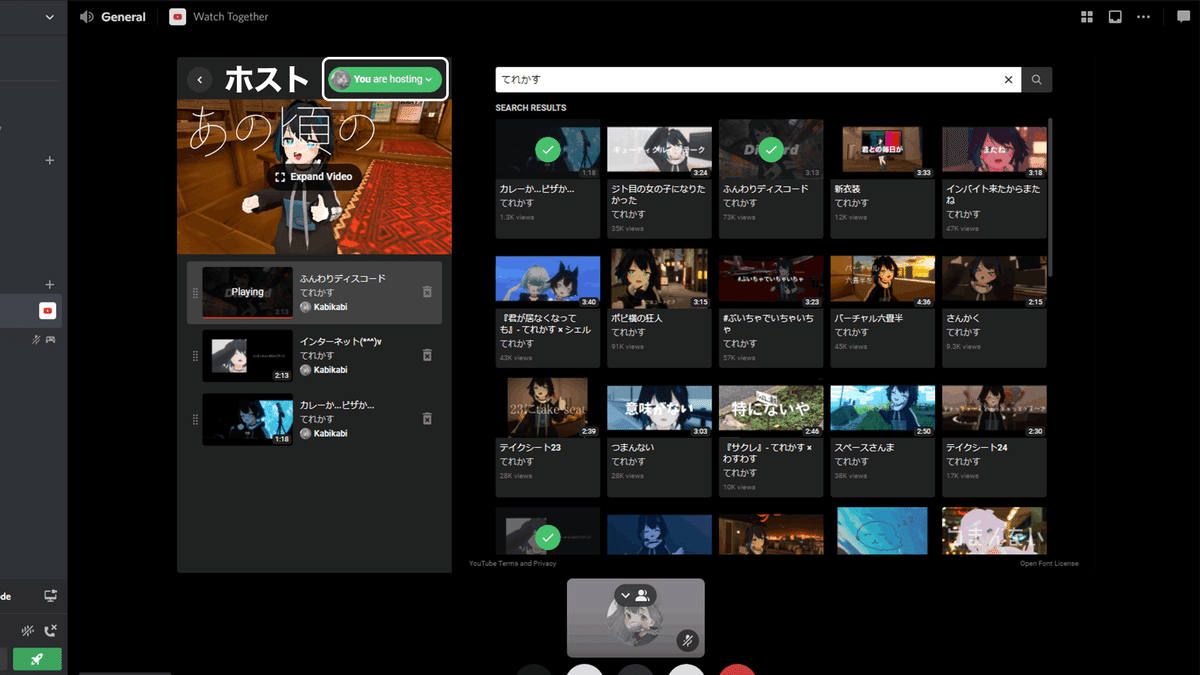Open participant tile chevron people pill
The image size is (1200, 675).
(x=636, y=594)
